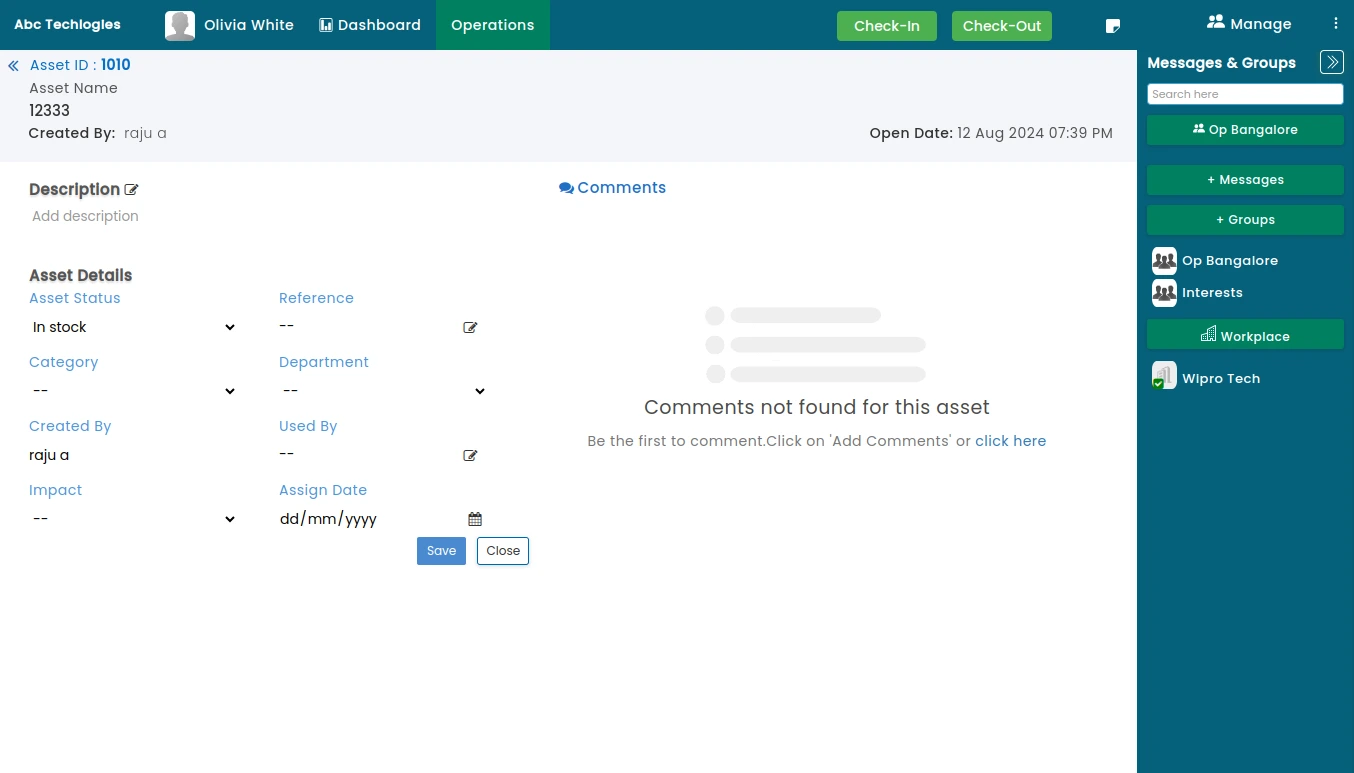Click the Comments speech bubble icon
Screen dimensions: 1354x773
[x=566, y=188]
